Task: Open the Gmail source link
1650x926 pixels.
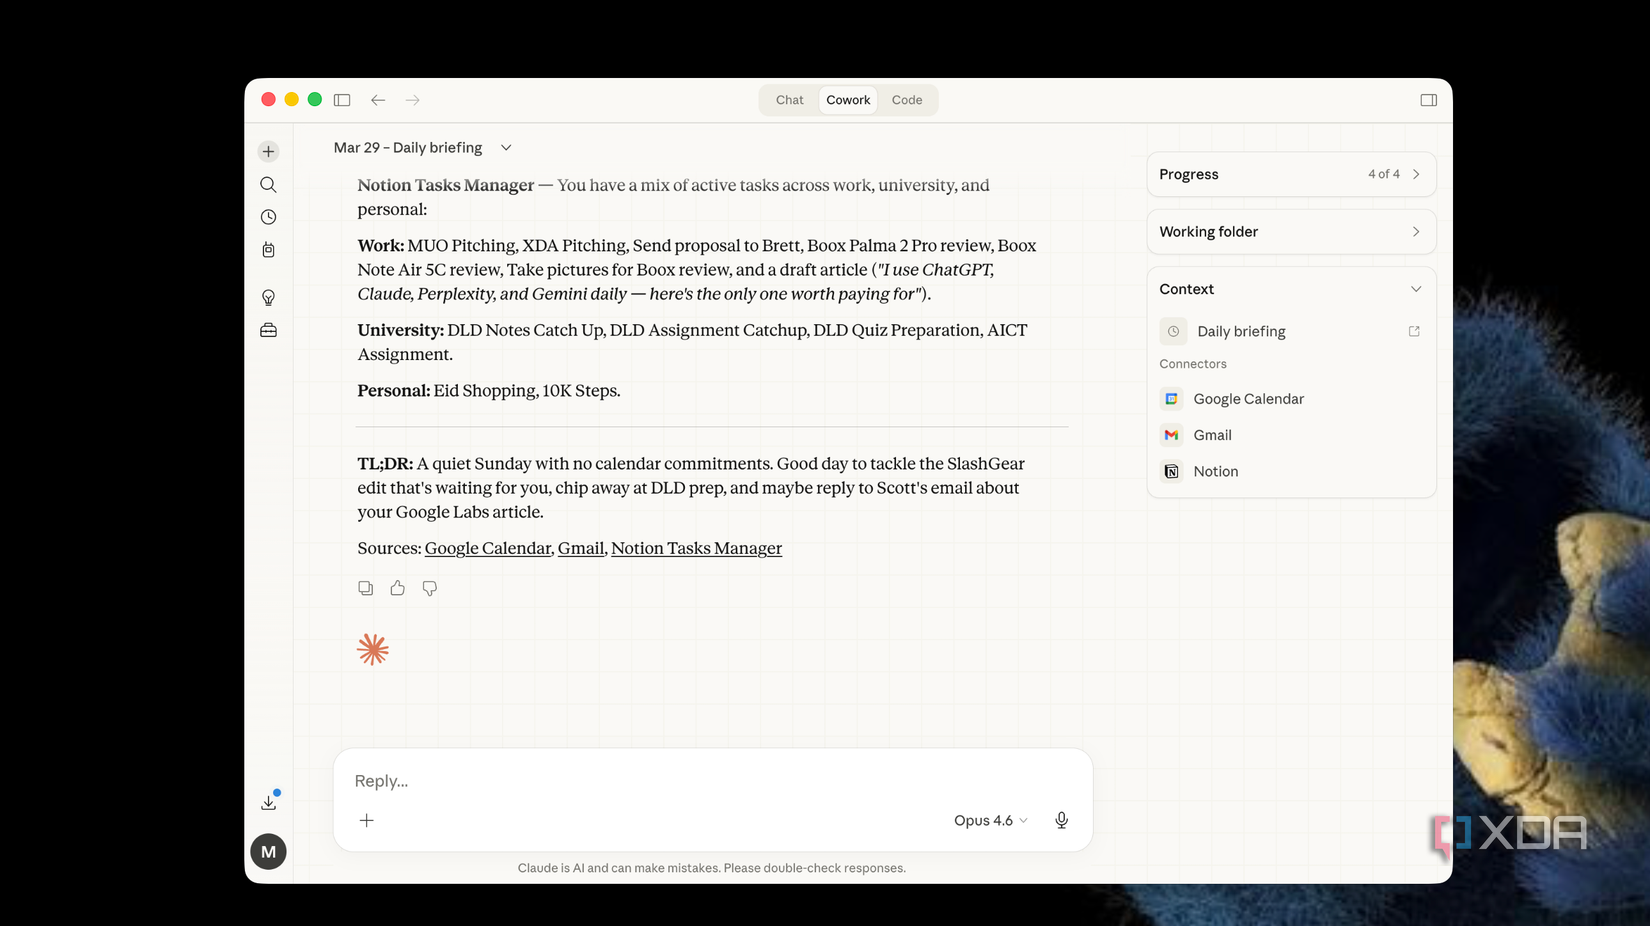Action: [x=581, y=548]
